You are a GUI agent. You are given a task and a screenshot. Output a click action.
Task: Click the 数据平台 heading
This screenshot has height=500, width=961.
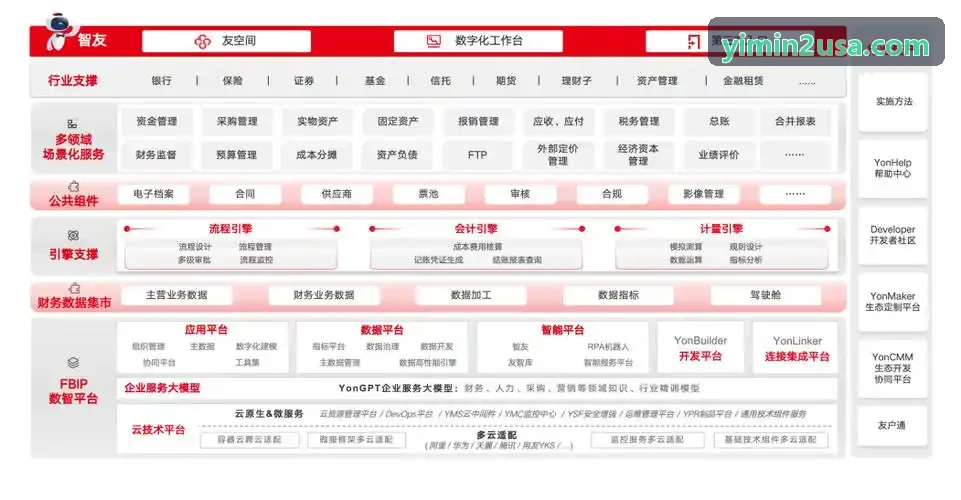382,330
